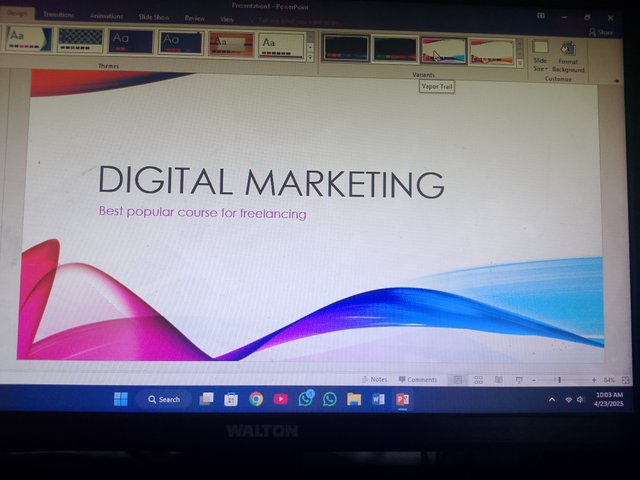Click the subtitle 'Best popular course for freelancing'
Viewport: 640px width, 480px height.
[202, 213]
